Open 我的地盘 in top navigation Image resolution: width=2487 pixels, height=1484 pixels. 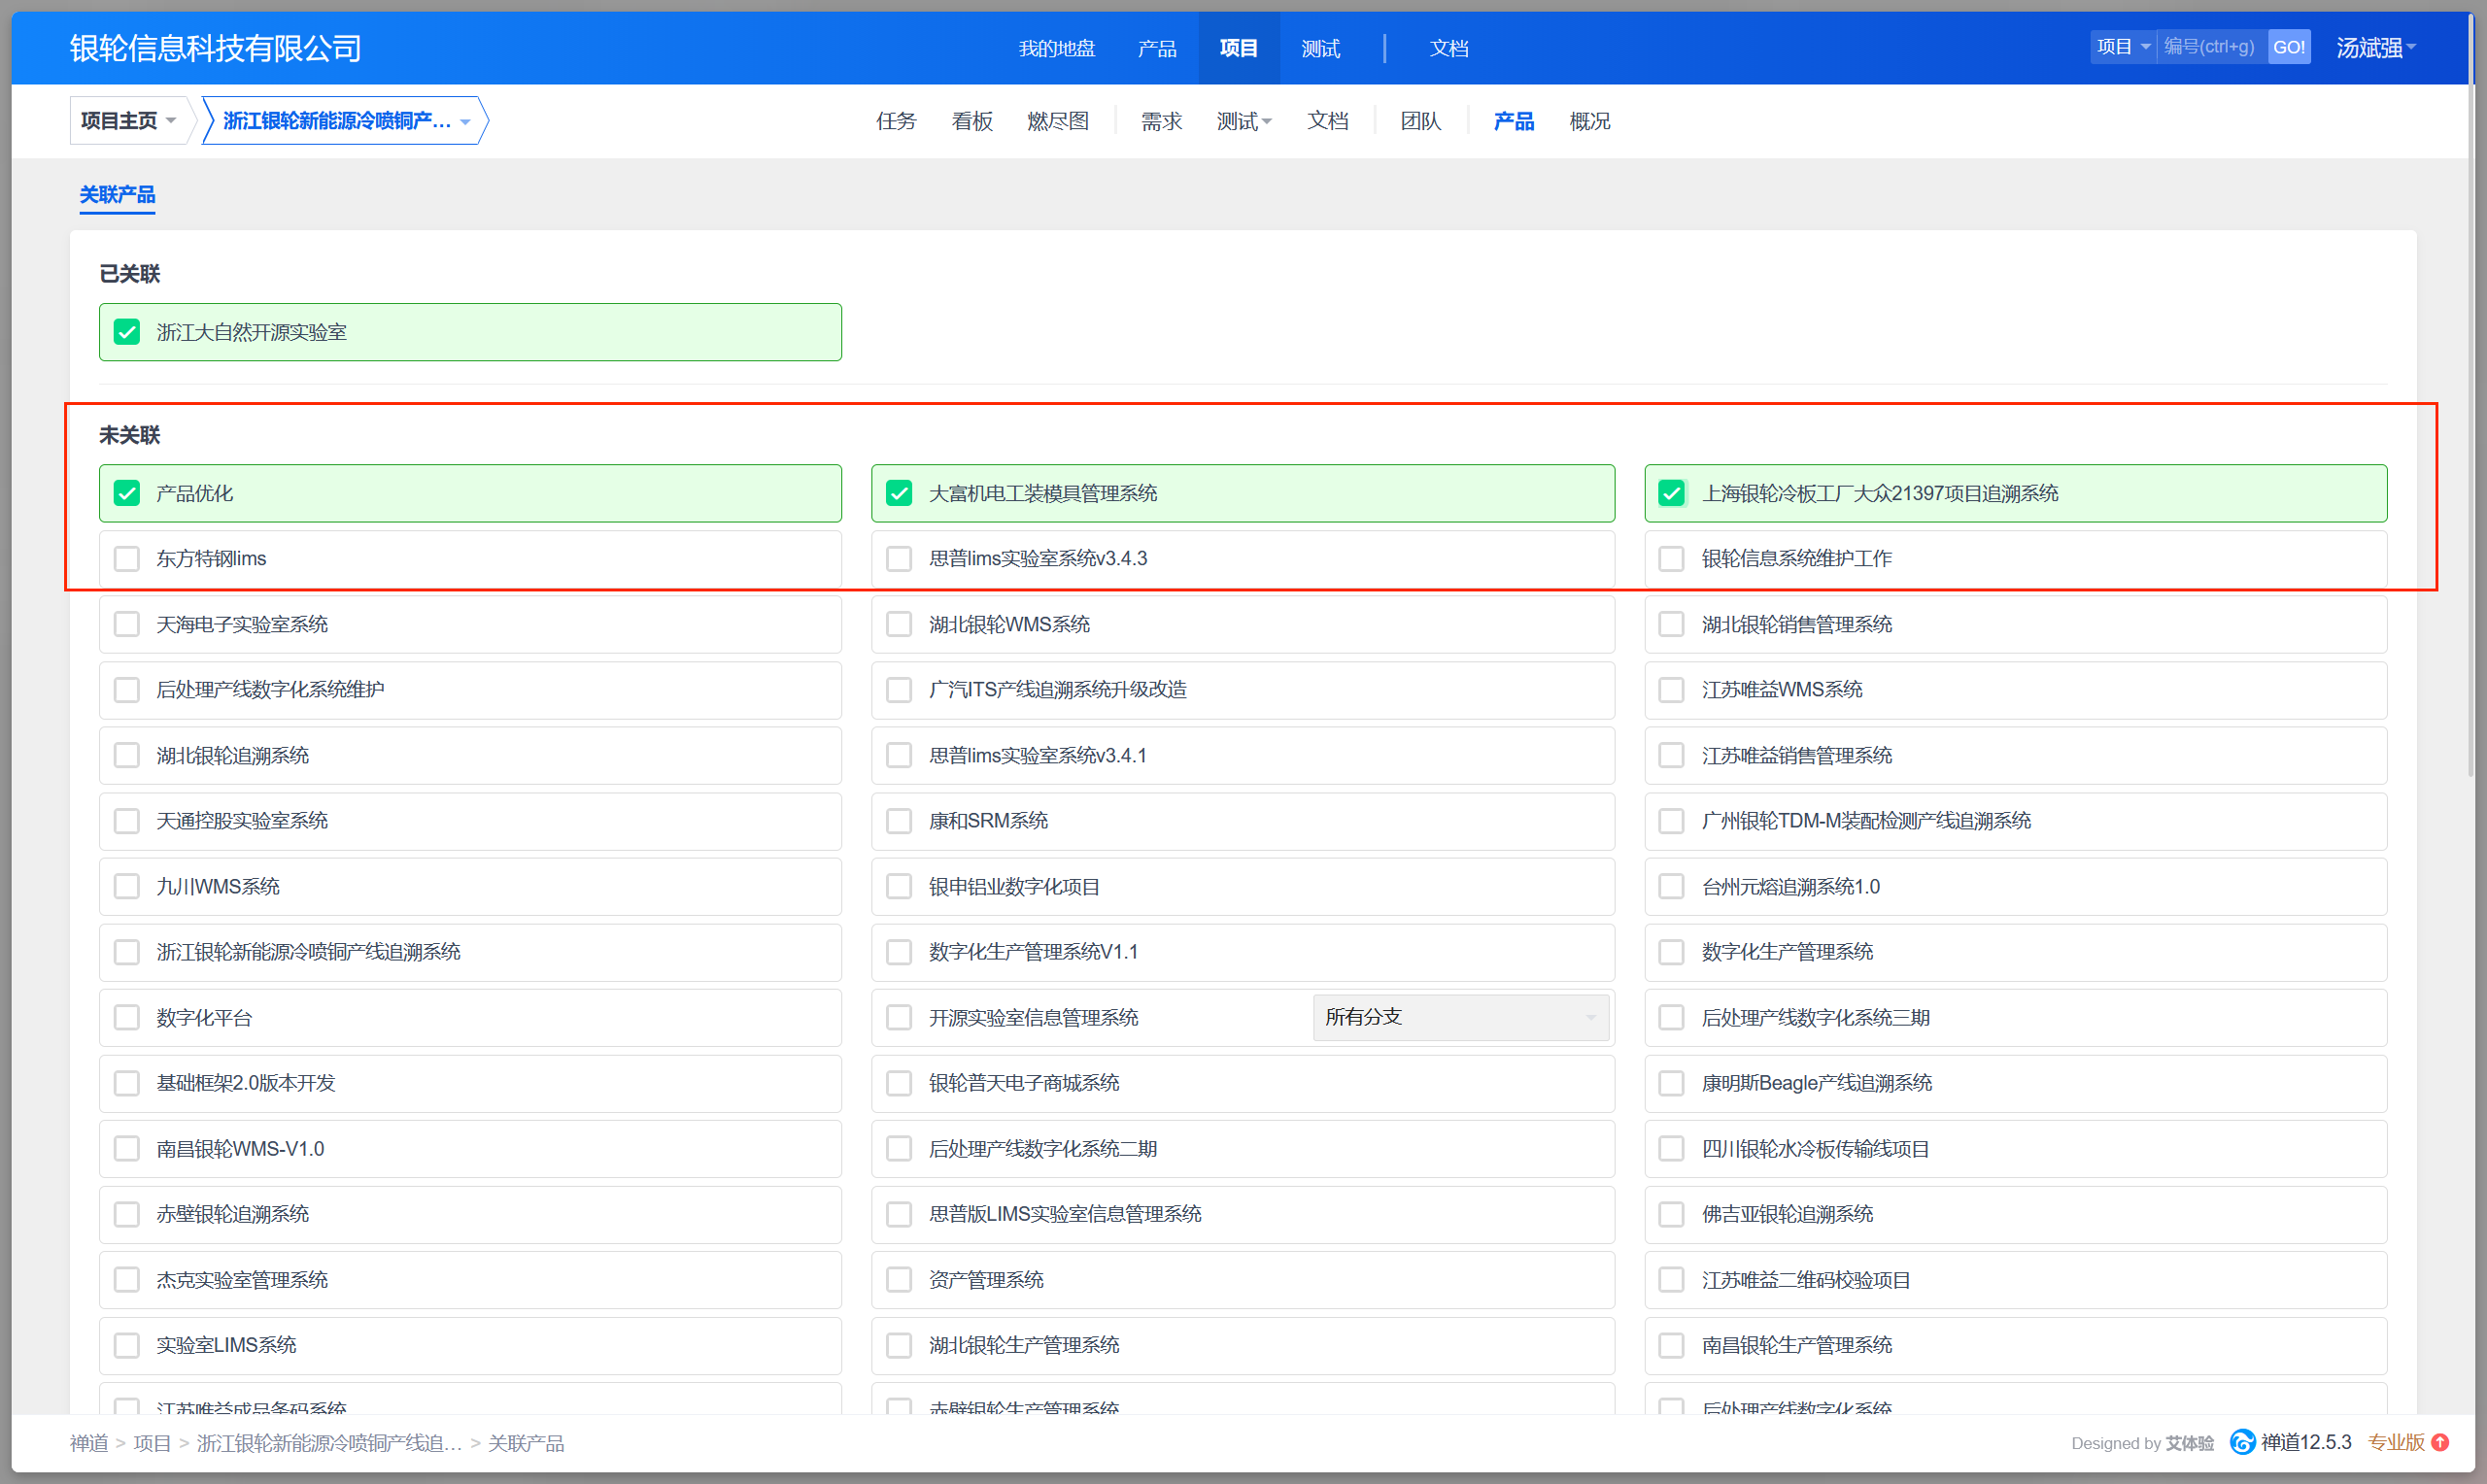click(x=1056, y=48)
